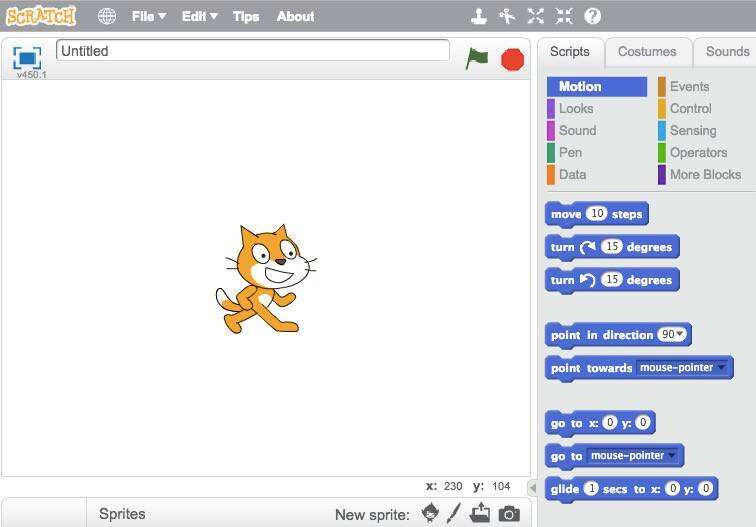This screenshot has width=756, height=527.
Task: Select the Shrink sprite tool
Action: click(x=564, y=16)
